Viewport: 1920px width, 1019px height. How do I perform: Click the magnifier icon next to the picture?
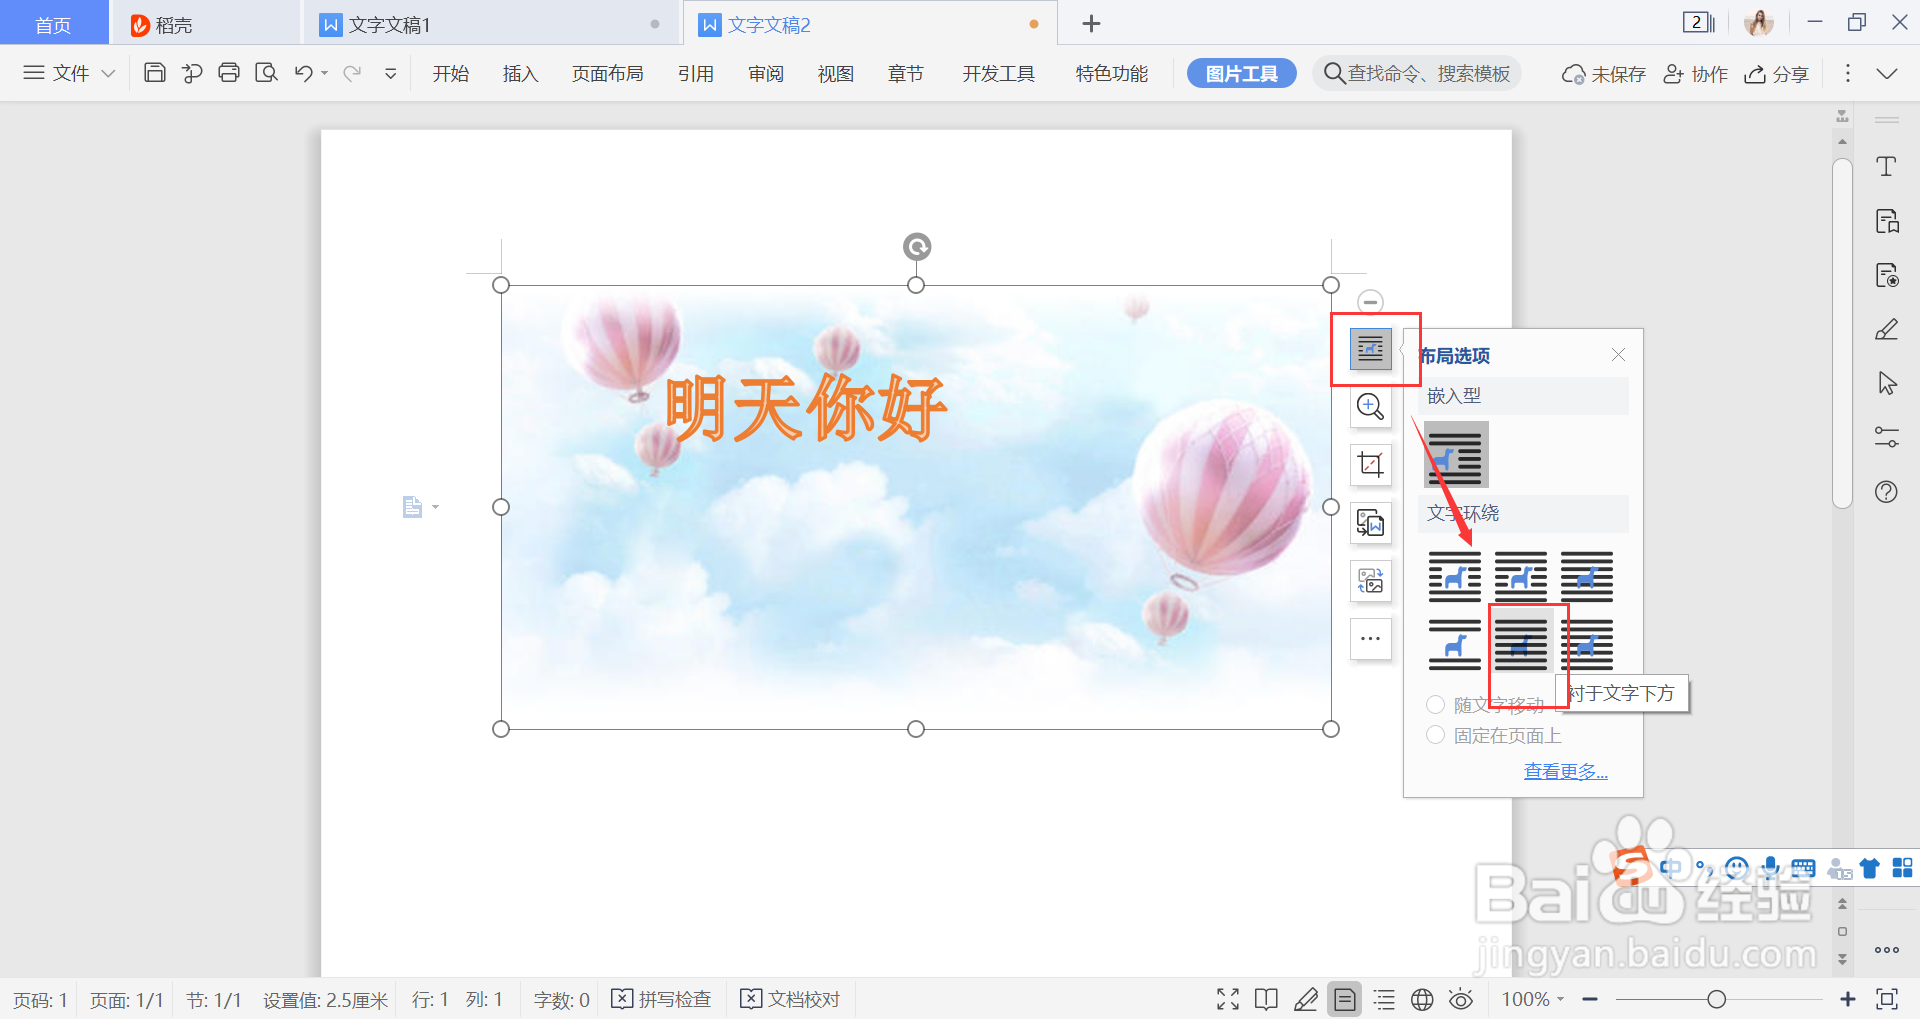pos(1371,407)
